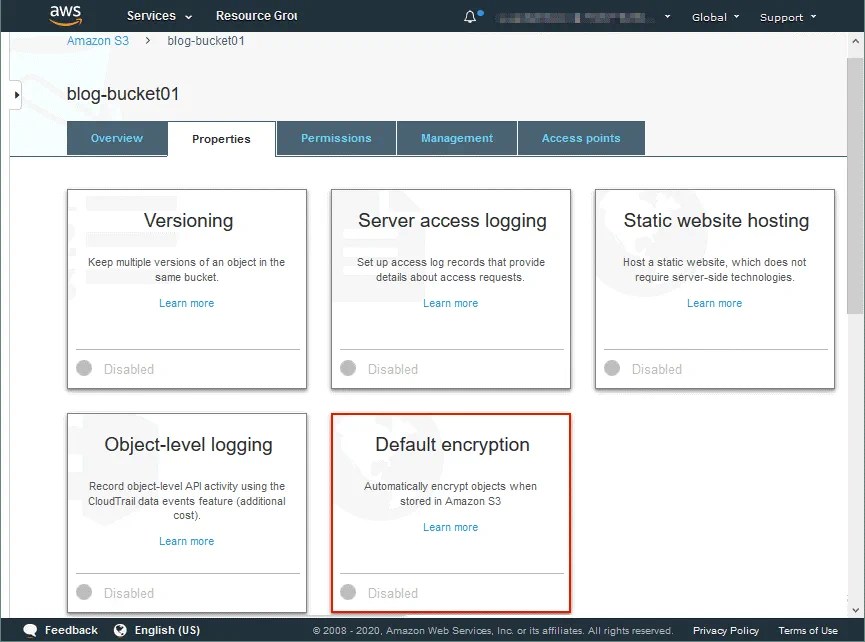
Task: Open the Services menu
Action: pyautogui.click(x=153, y=16)
